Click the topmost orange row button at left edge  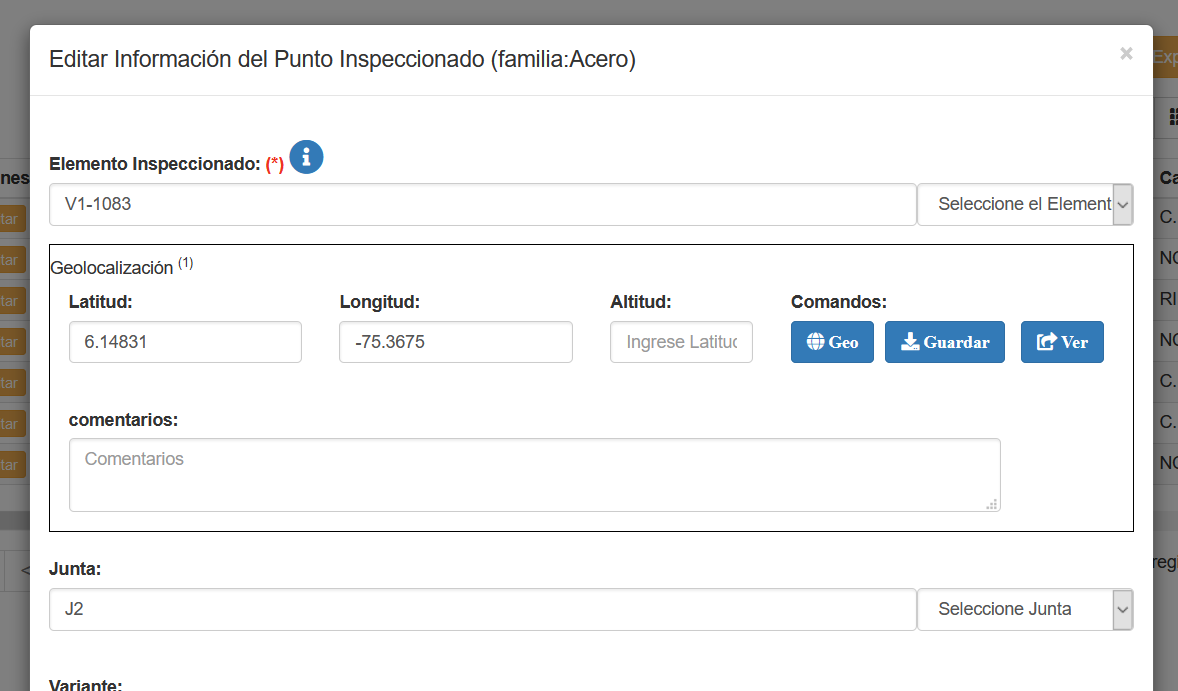coord(12,218)
